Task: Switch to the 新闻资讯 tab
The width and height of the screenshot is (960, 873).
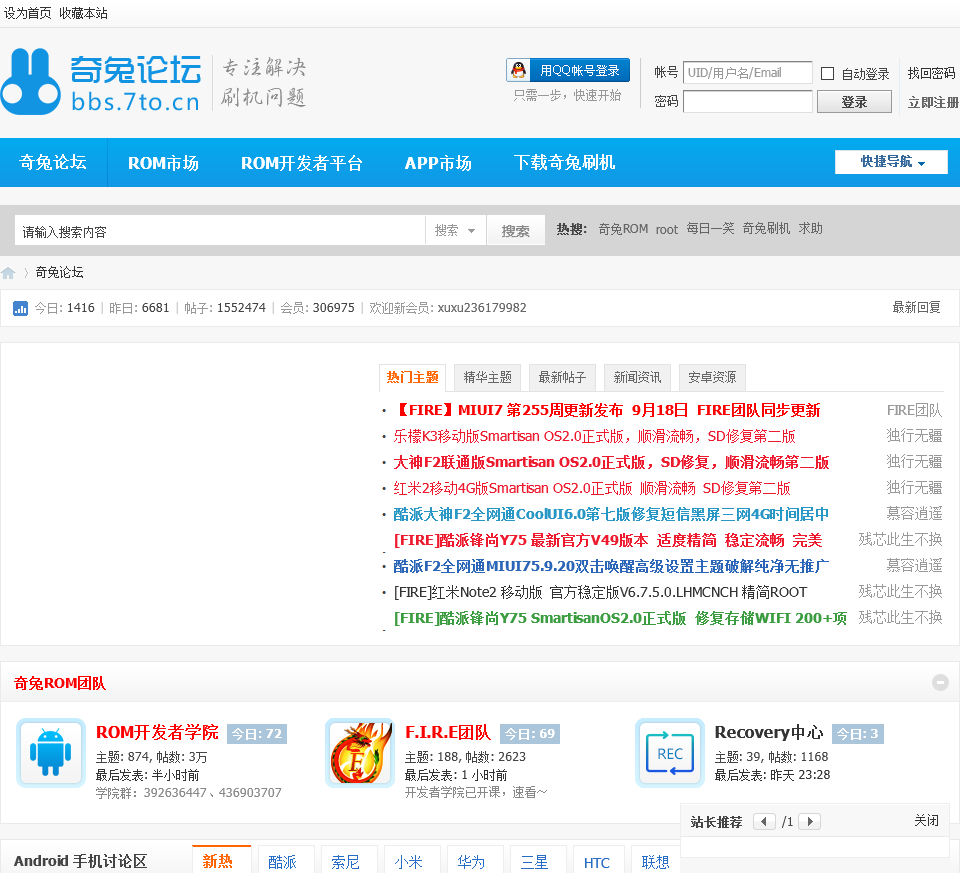Action: 637,377
